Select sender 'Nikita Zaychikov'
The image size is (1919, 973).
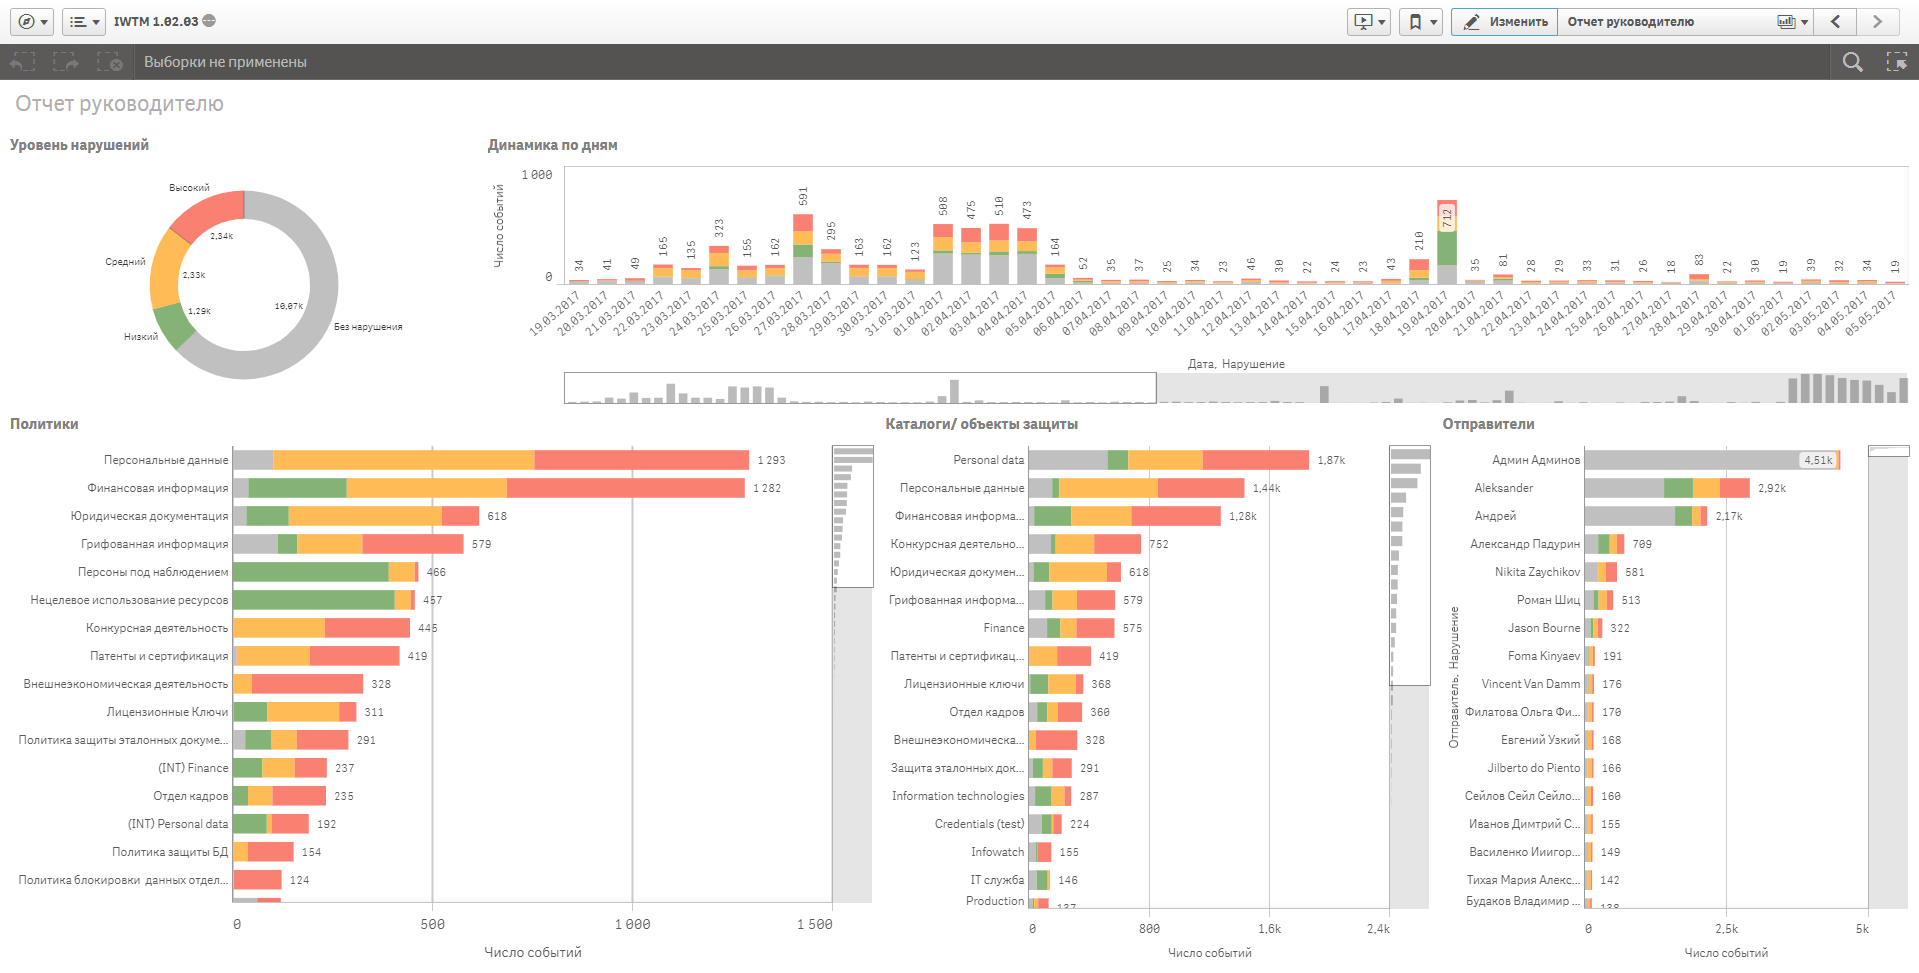(x=1538, y=572)
